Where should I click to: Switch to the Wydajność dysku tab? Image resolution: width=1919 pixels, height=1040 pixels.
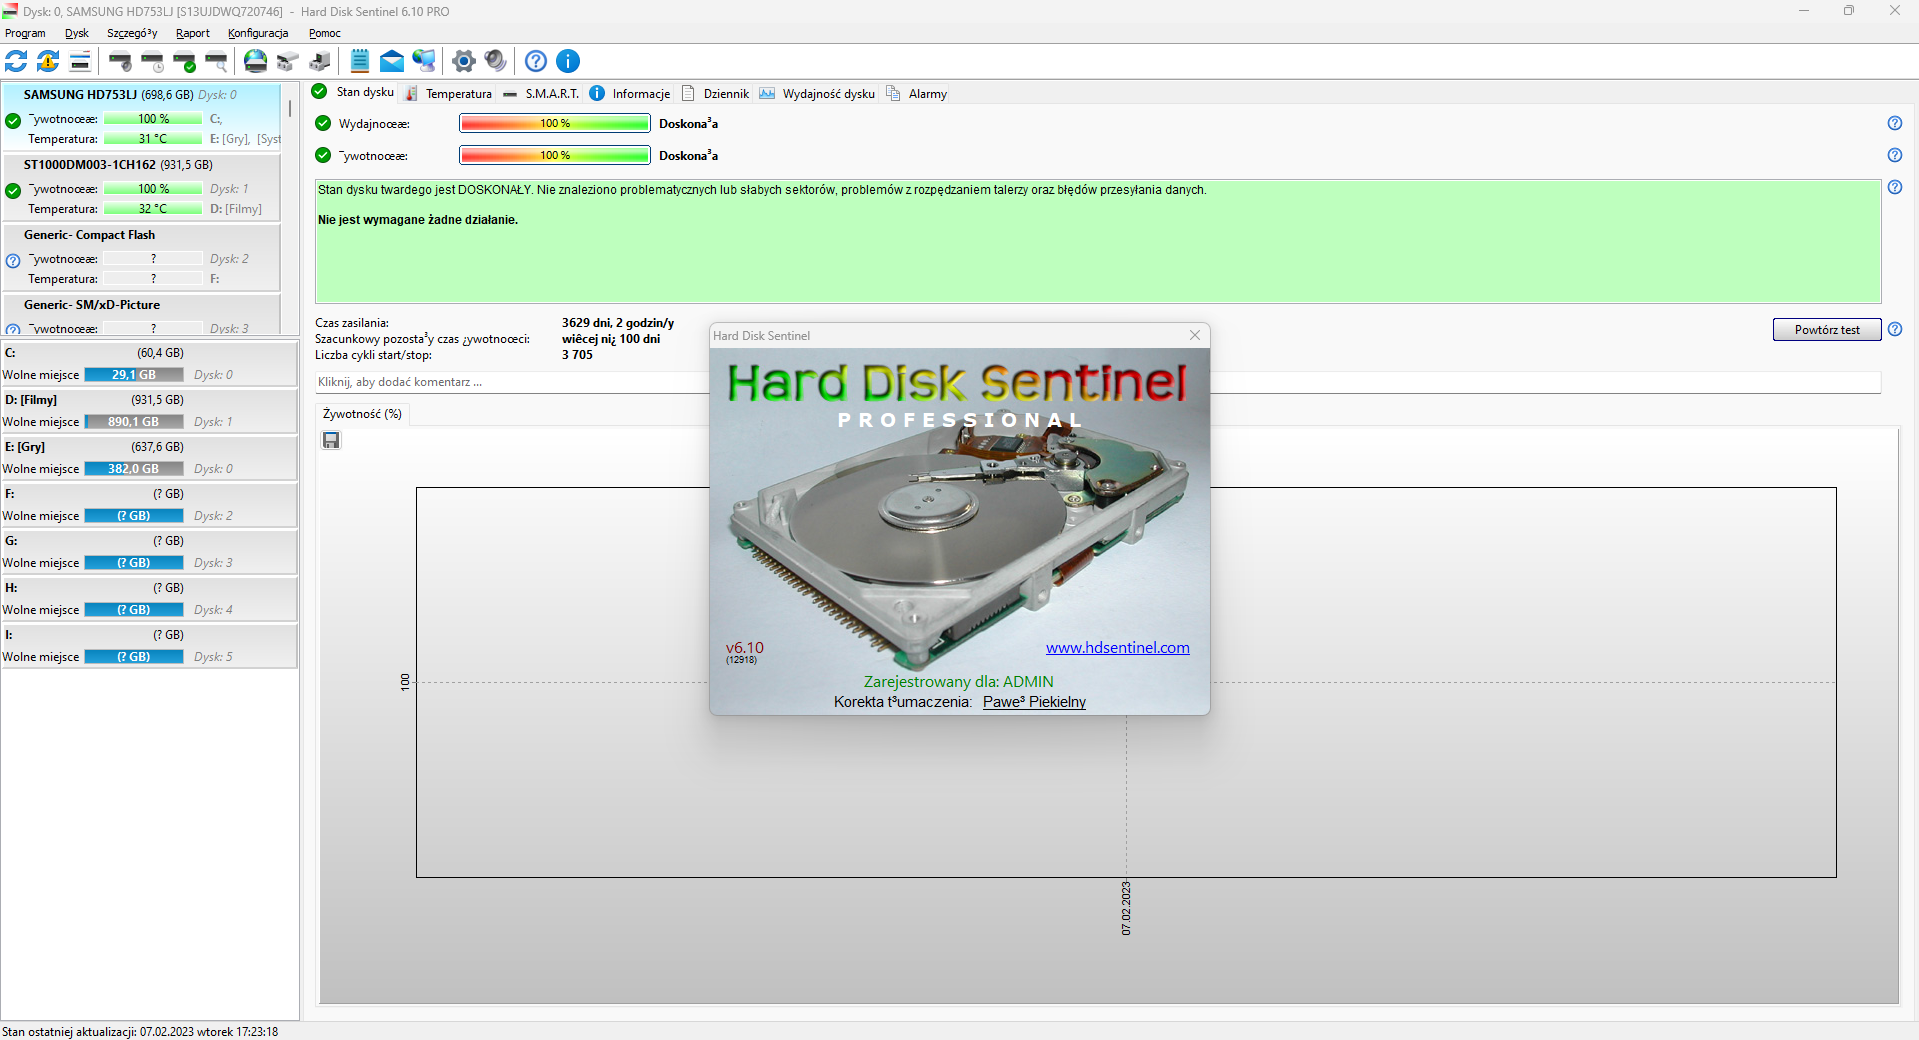click(x=817, y=94)
